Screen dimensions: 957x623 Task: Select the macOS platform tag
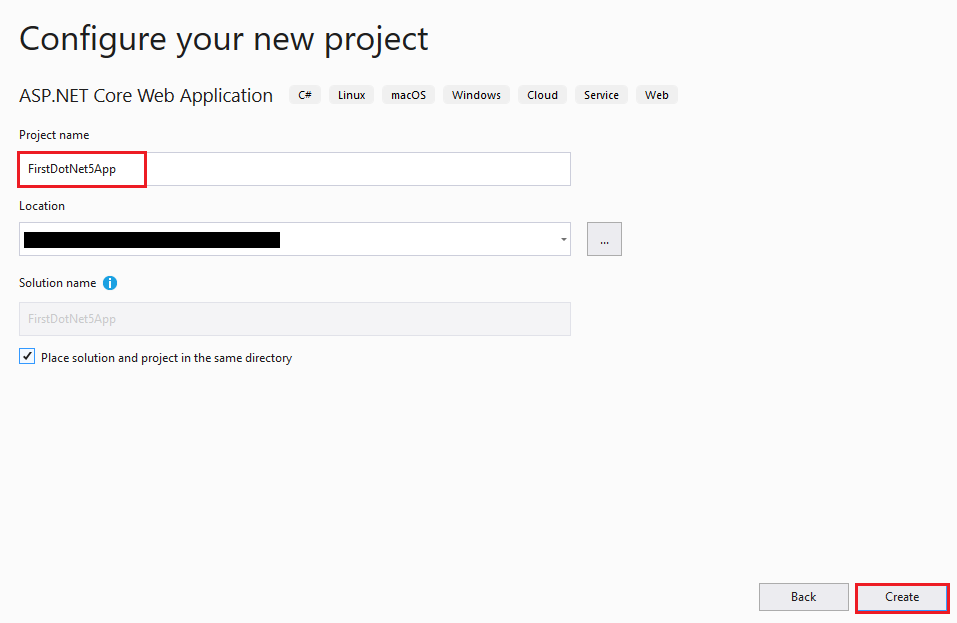tap(408, 94)
